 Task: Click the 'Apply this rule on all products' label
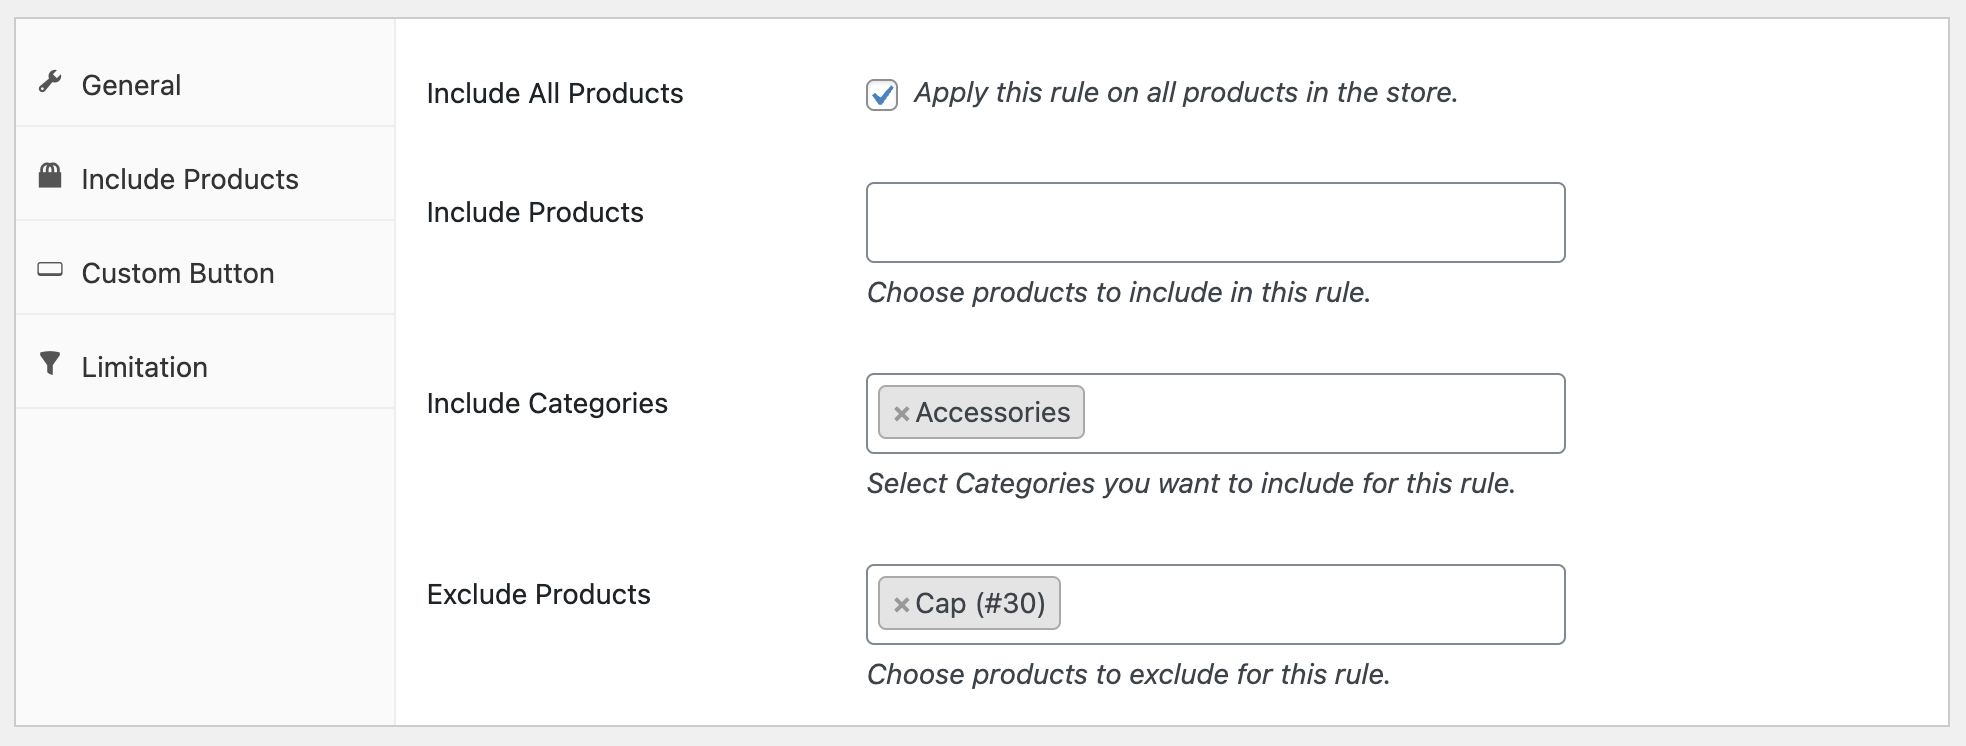pyautogui.click(x=1186, y=93)
